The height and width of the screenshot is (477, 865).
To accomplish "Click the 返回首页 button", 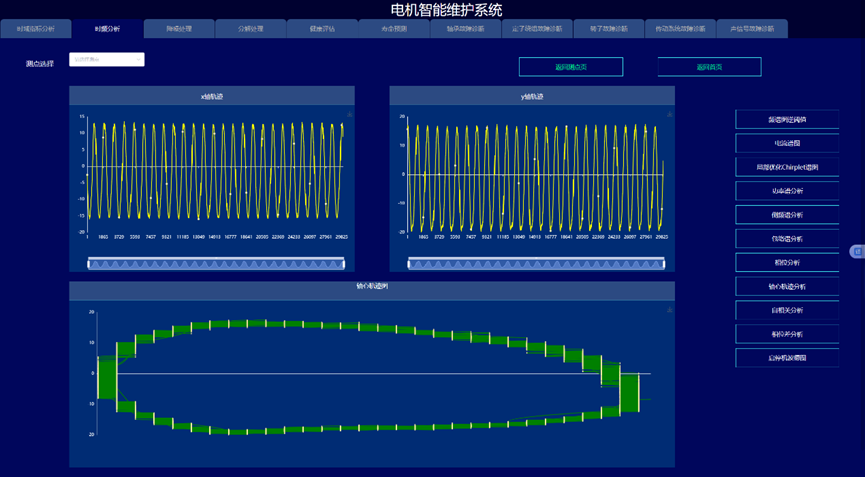I will [709, 67].
